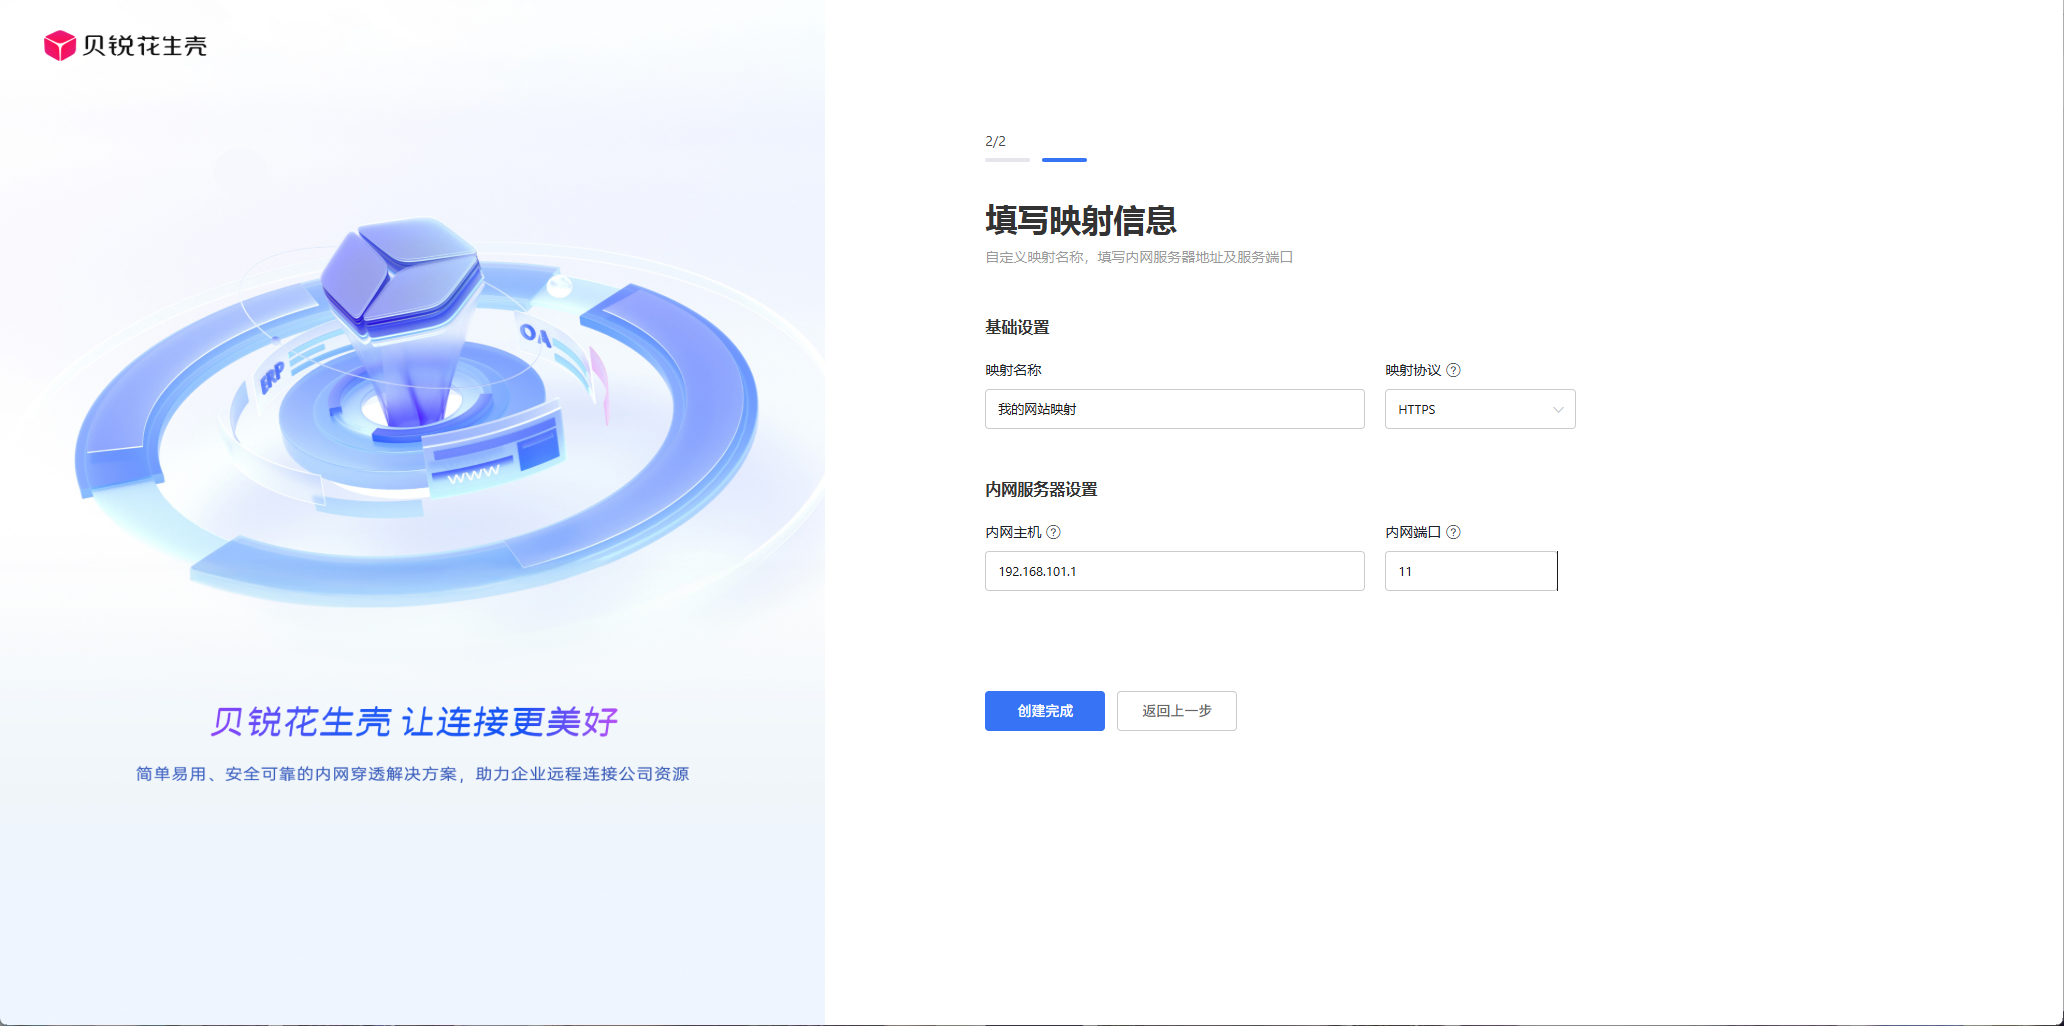Click the 贝锐花生壳 brand name text
This screenshot has height=1026, width=2064.
point(145,46)
